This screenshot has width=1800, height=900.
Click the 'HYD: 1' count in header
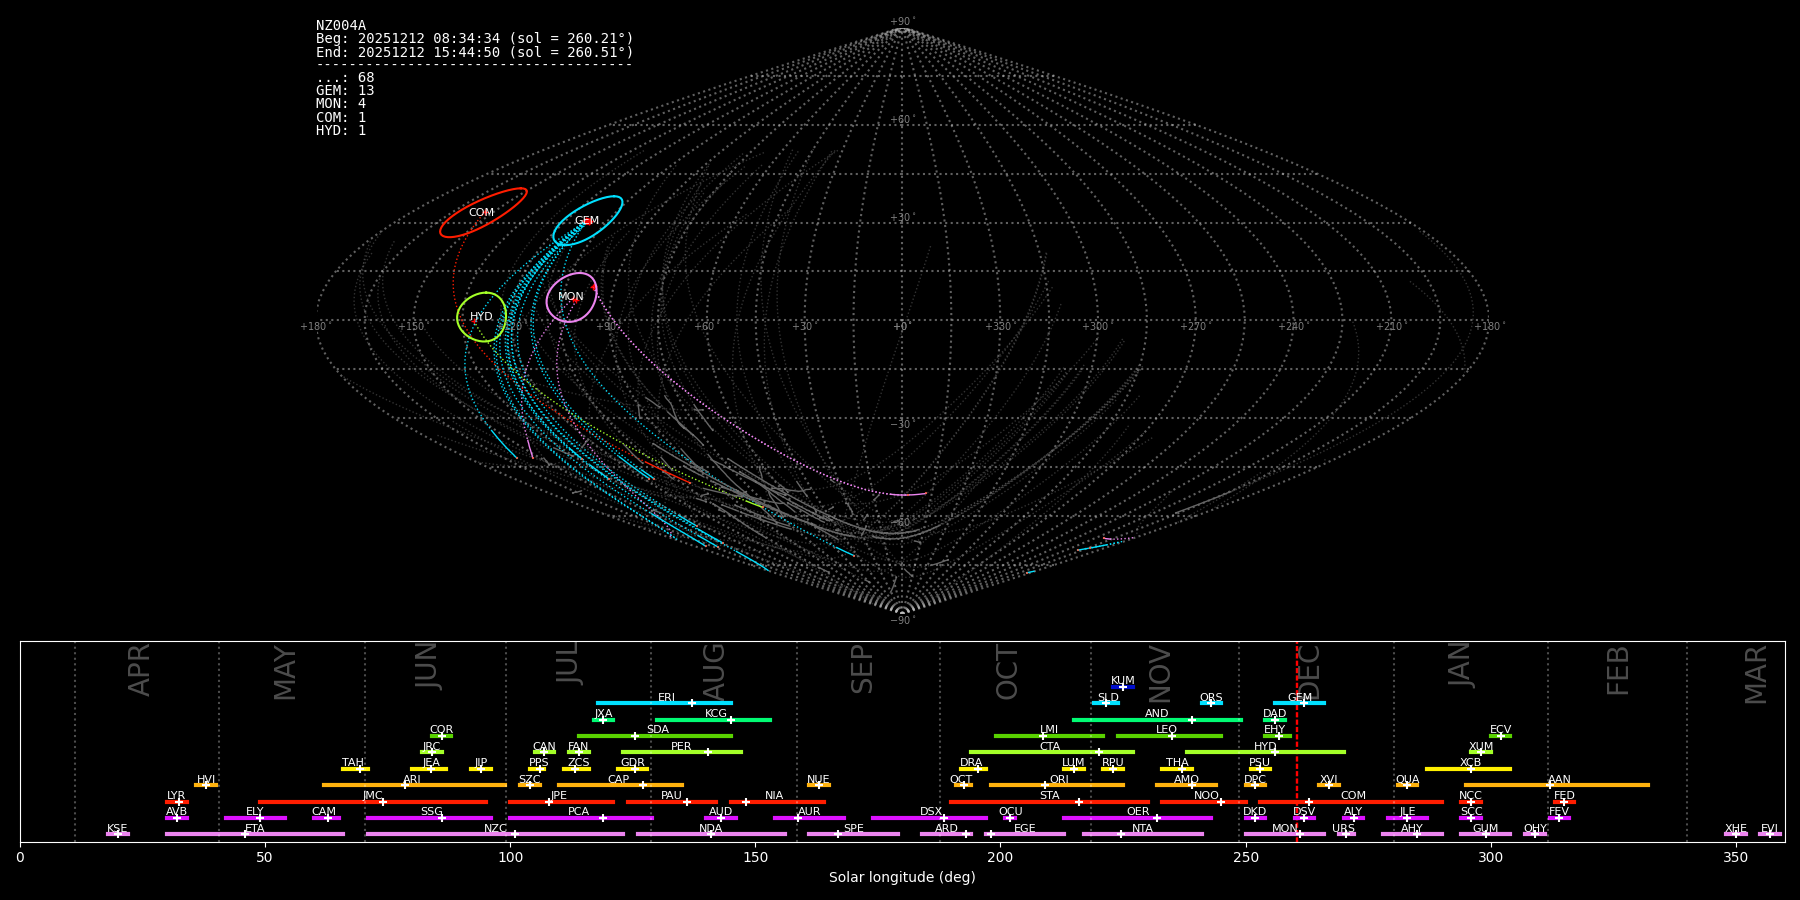pyautogui.click(x=341, y=131)
